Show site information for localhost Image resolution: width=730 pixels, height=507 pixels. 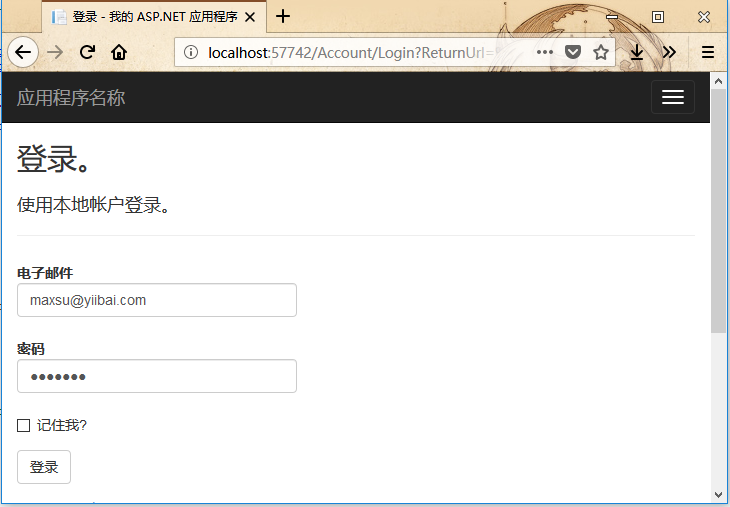click(x=192, y=52)
